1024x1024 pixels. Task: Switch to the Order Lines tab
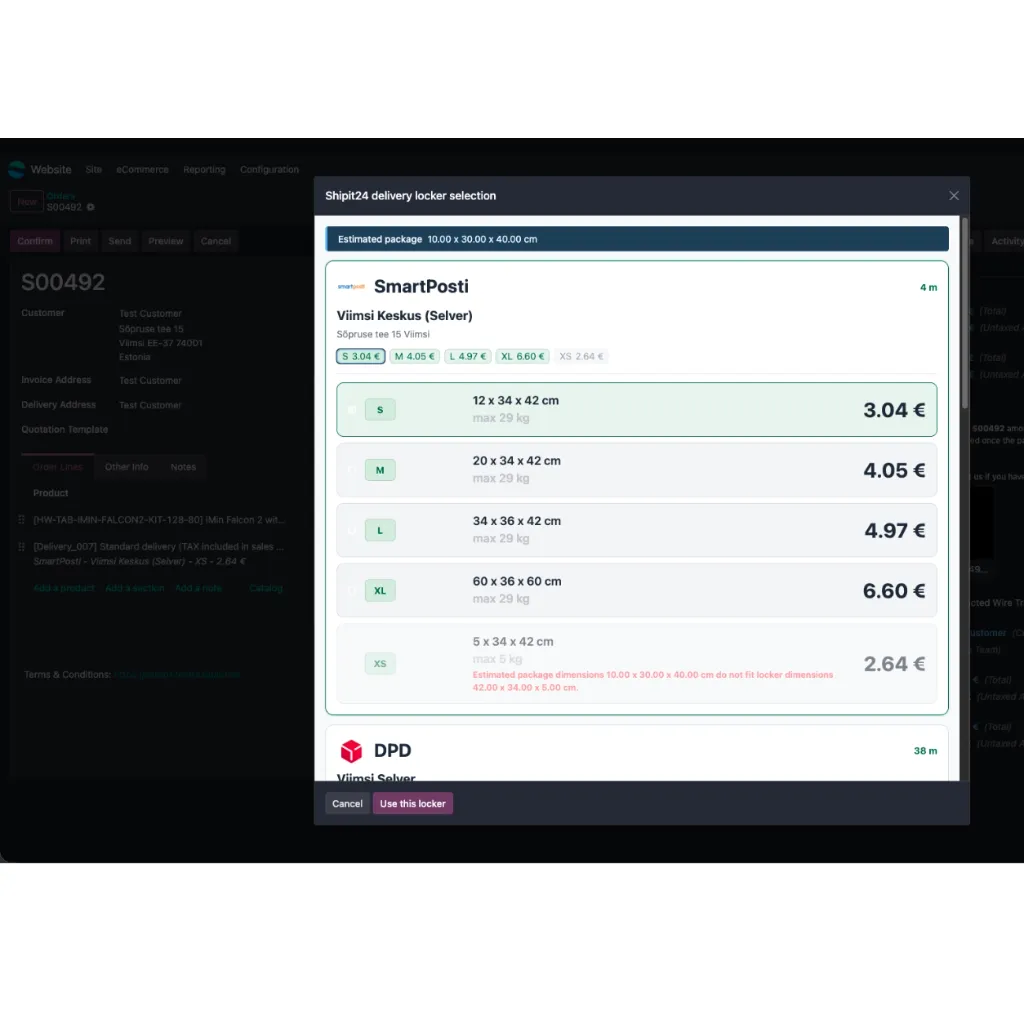pyautogui.click(x=57, y=467)
